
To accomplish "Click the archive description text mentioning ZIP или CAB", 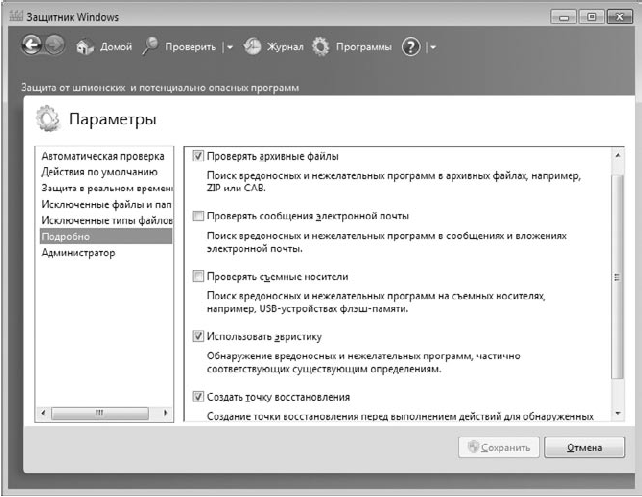I will click(x=393, y=182).
